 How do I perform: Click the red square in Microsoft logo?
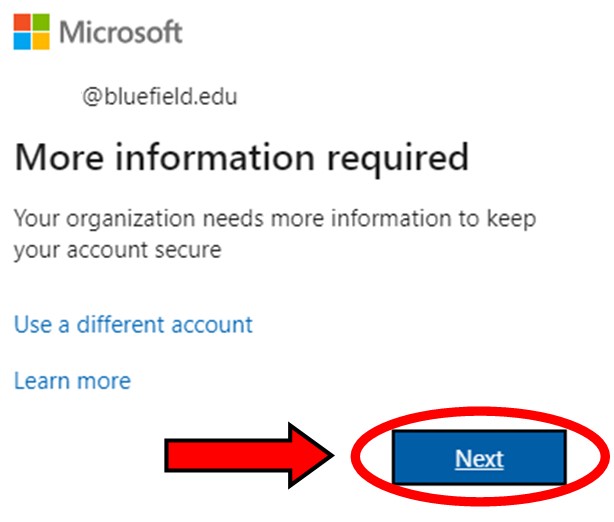(x=22, y=22)
